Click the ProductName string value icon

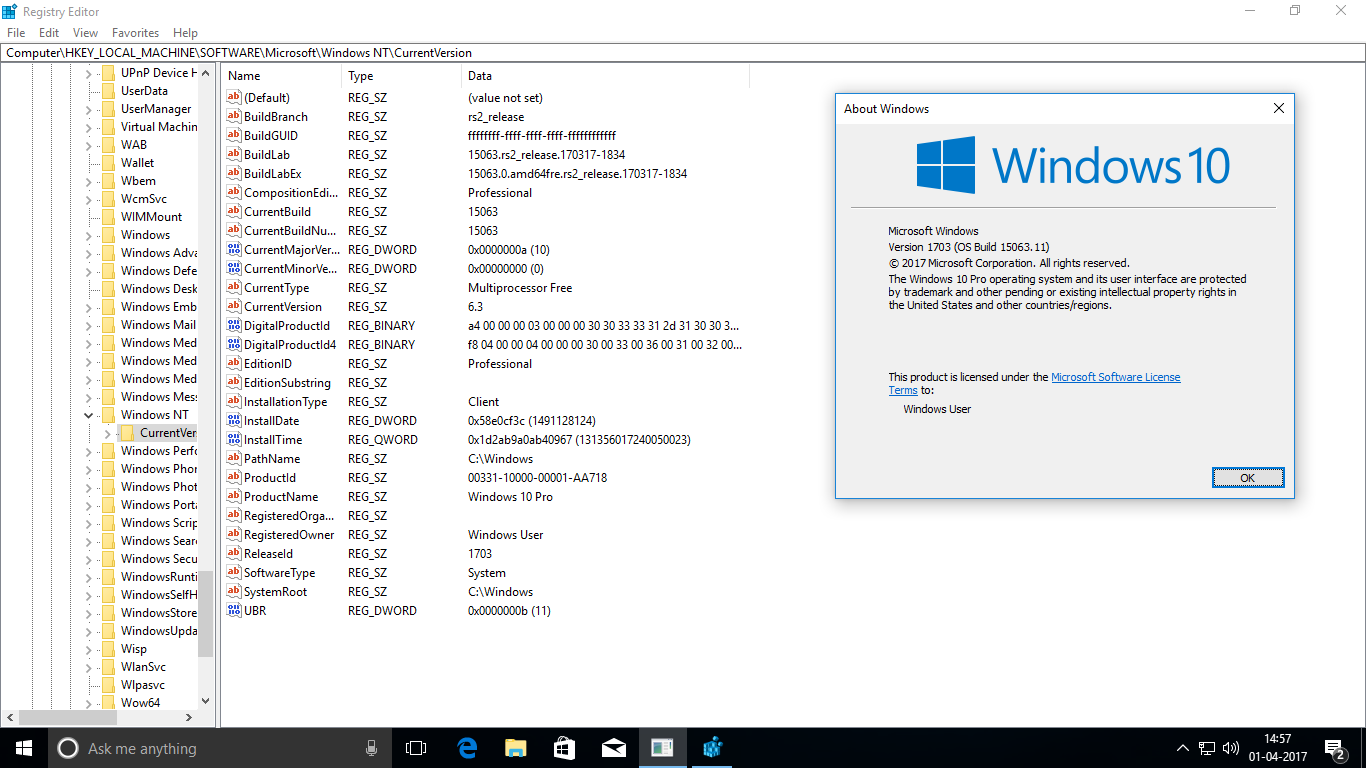click(x=235, y=497)
